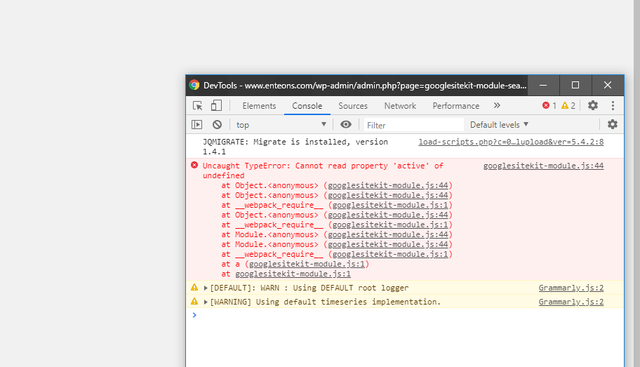This screenshot has height=367, width=640.
Task: Open DevTools settings gear in tab bar
Action: tap(593, 106)
